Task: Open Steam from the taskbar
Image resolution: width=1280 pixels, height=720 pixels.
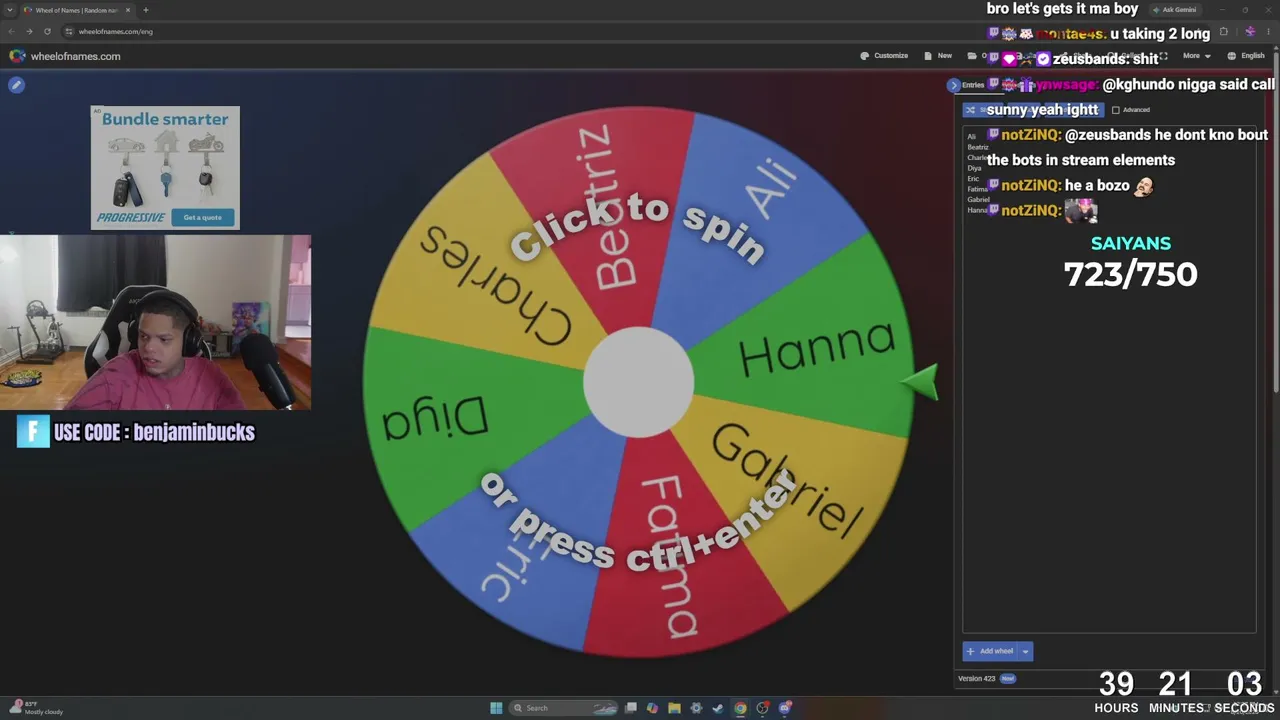Action: [x=718, y=708]
